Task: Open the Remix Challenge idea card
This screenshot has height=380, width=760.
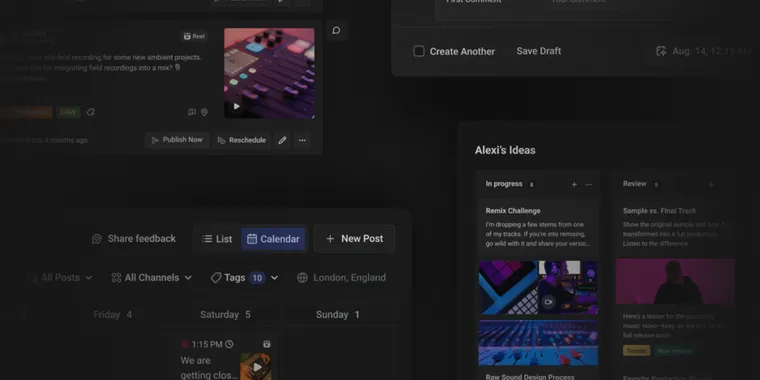Action: click(538, 227)
